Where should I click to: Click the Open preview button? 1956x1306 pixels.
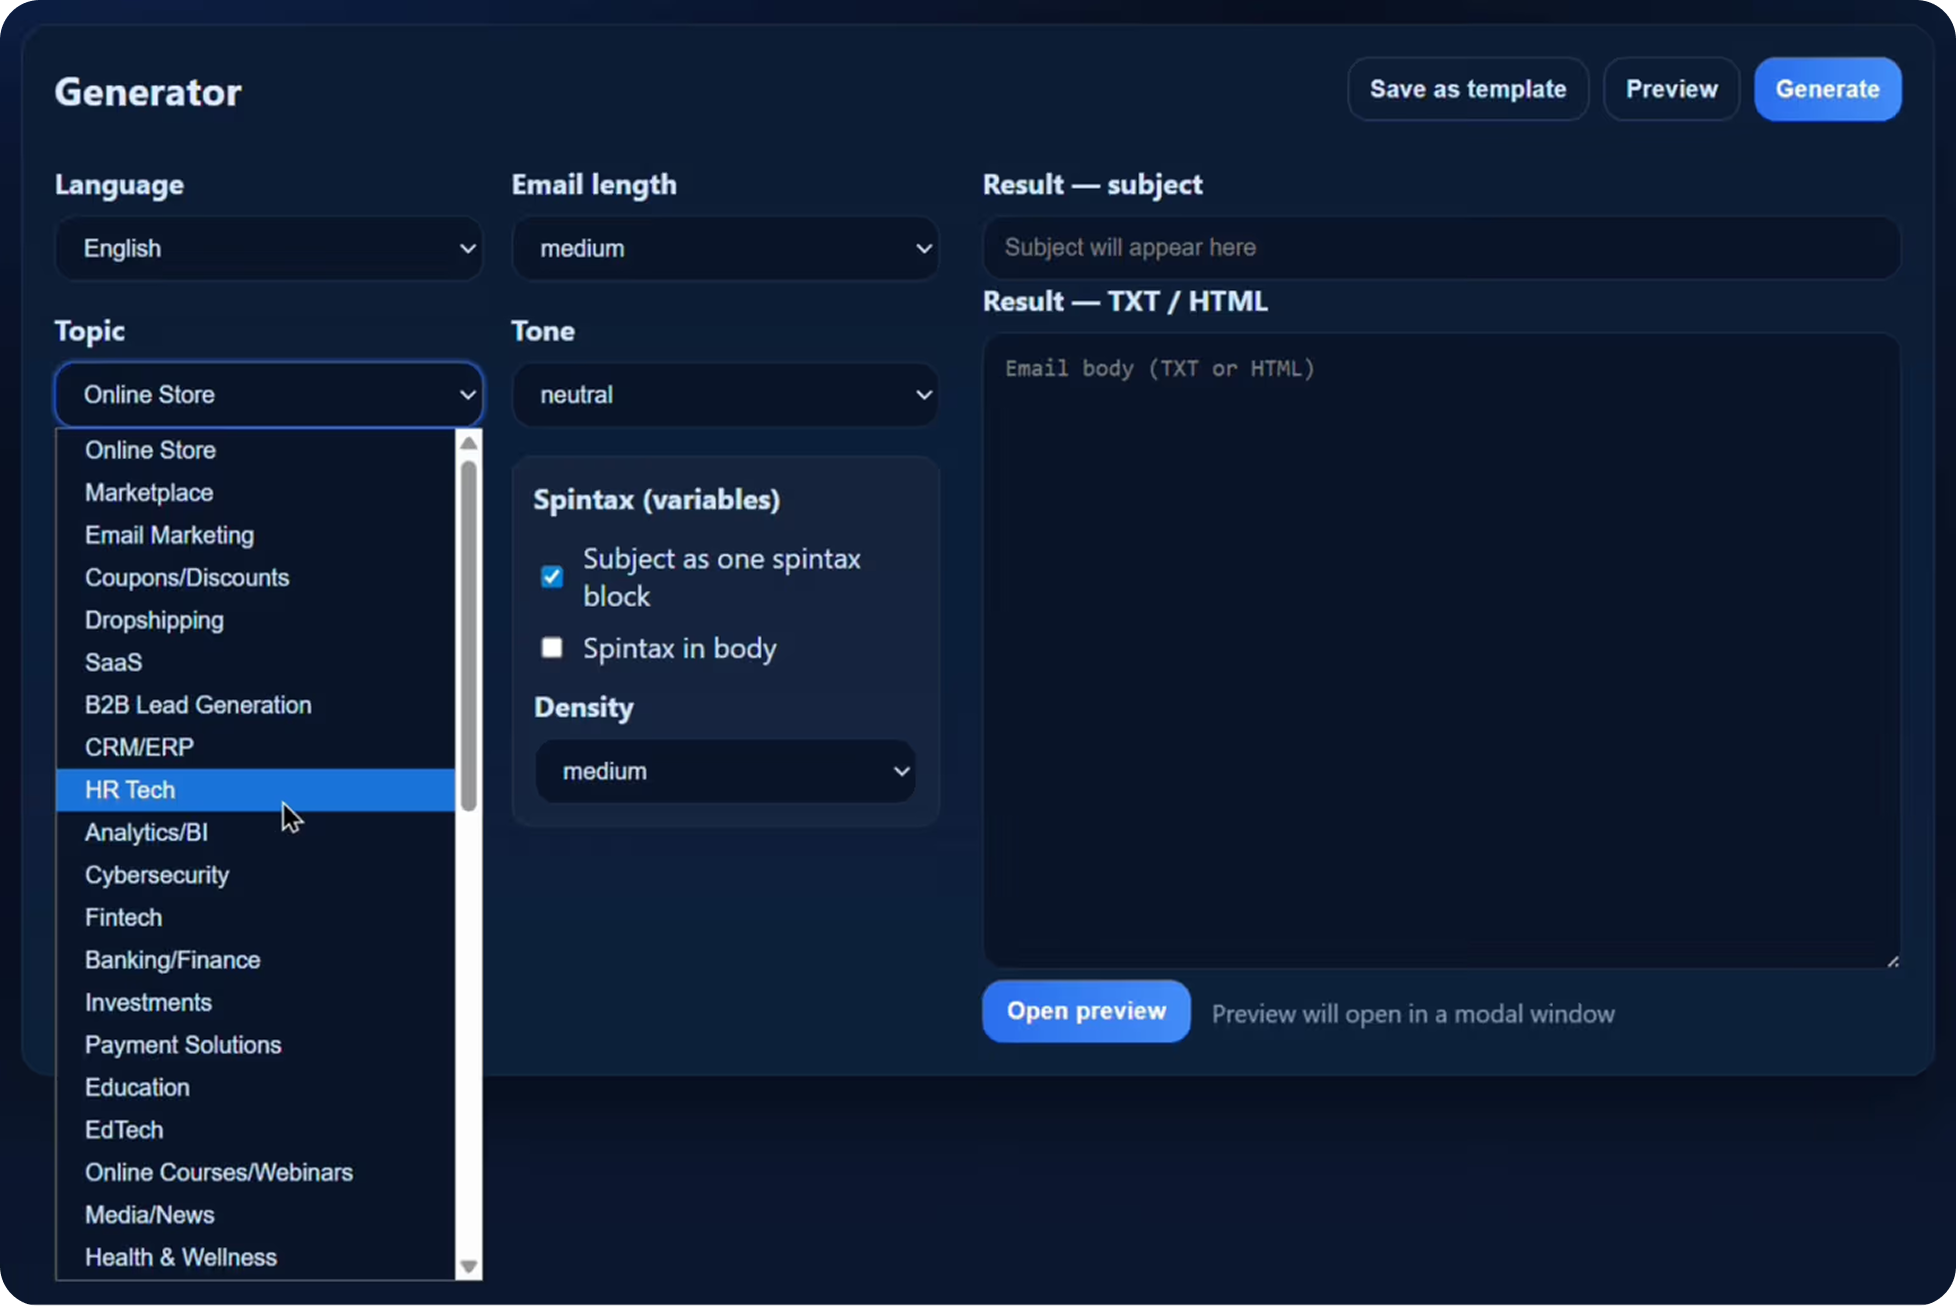tap(1086, 1011)
